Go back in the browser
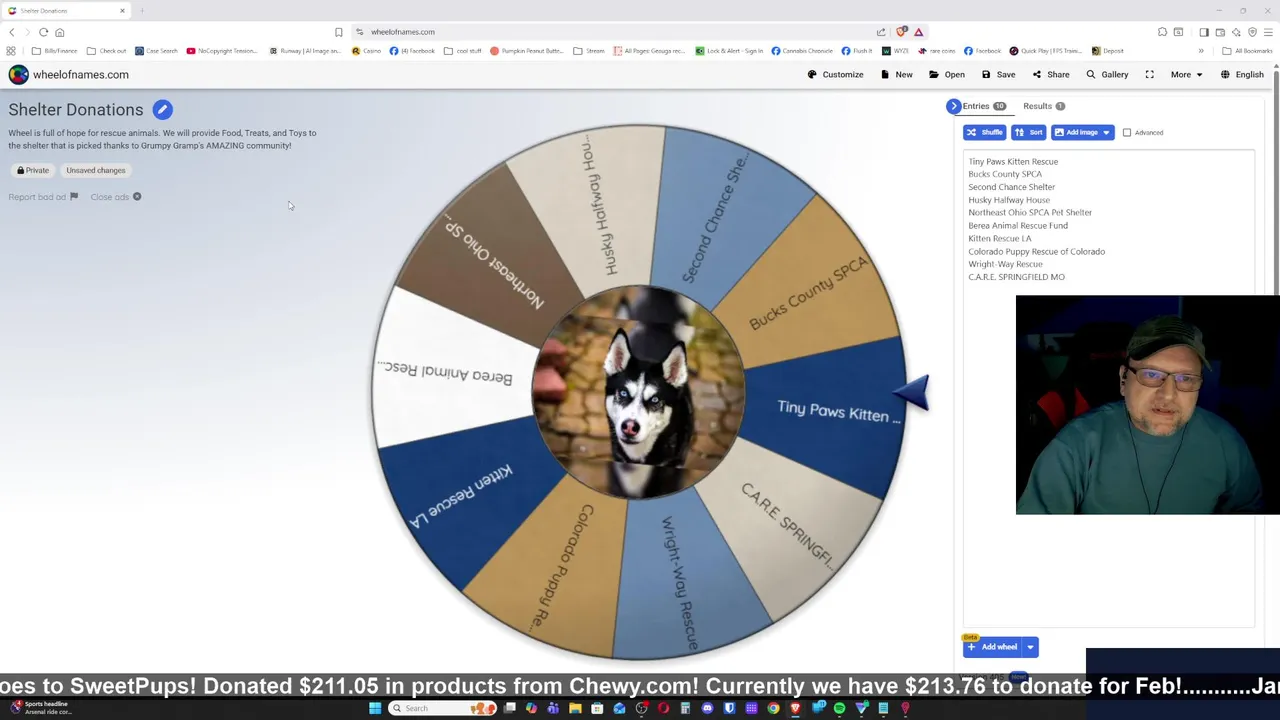The image size is (1280, 720). pyautogui.click(x=12, y=32)
